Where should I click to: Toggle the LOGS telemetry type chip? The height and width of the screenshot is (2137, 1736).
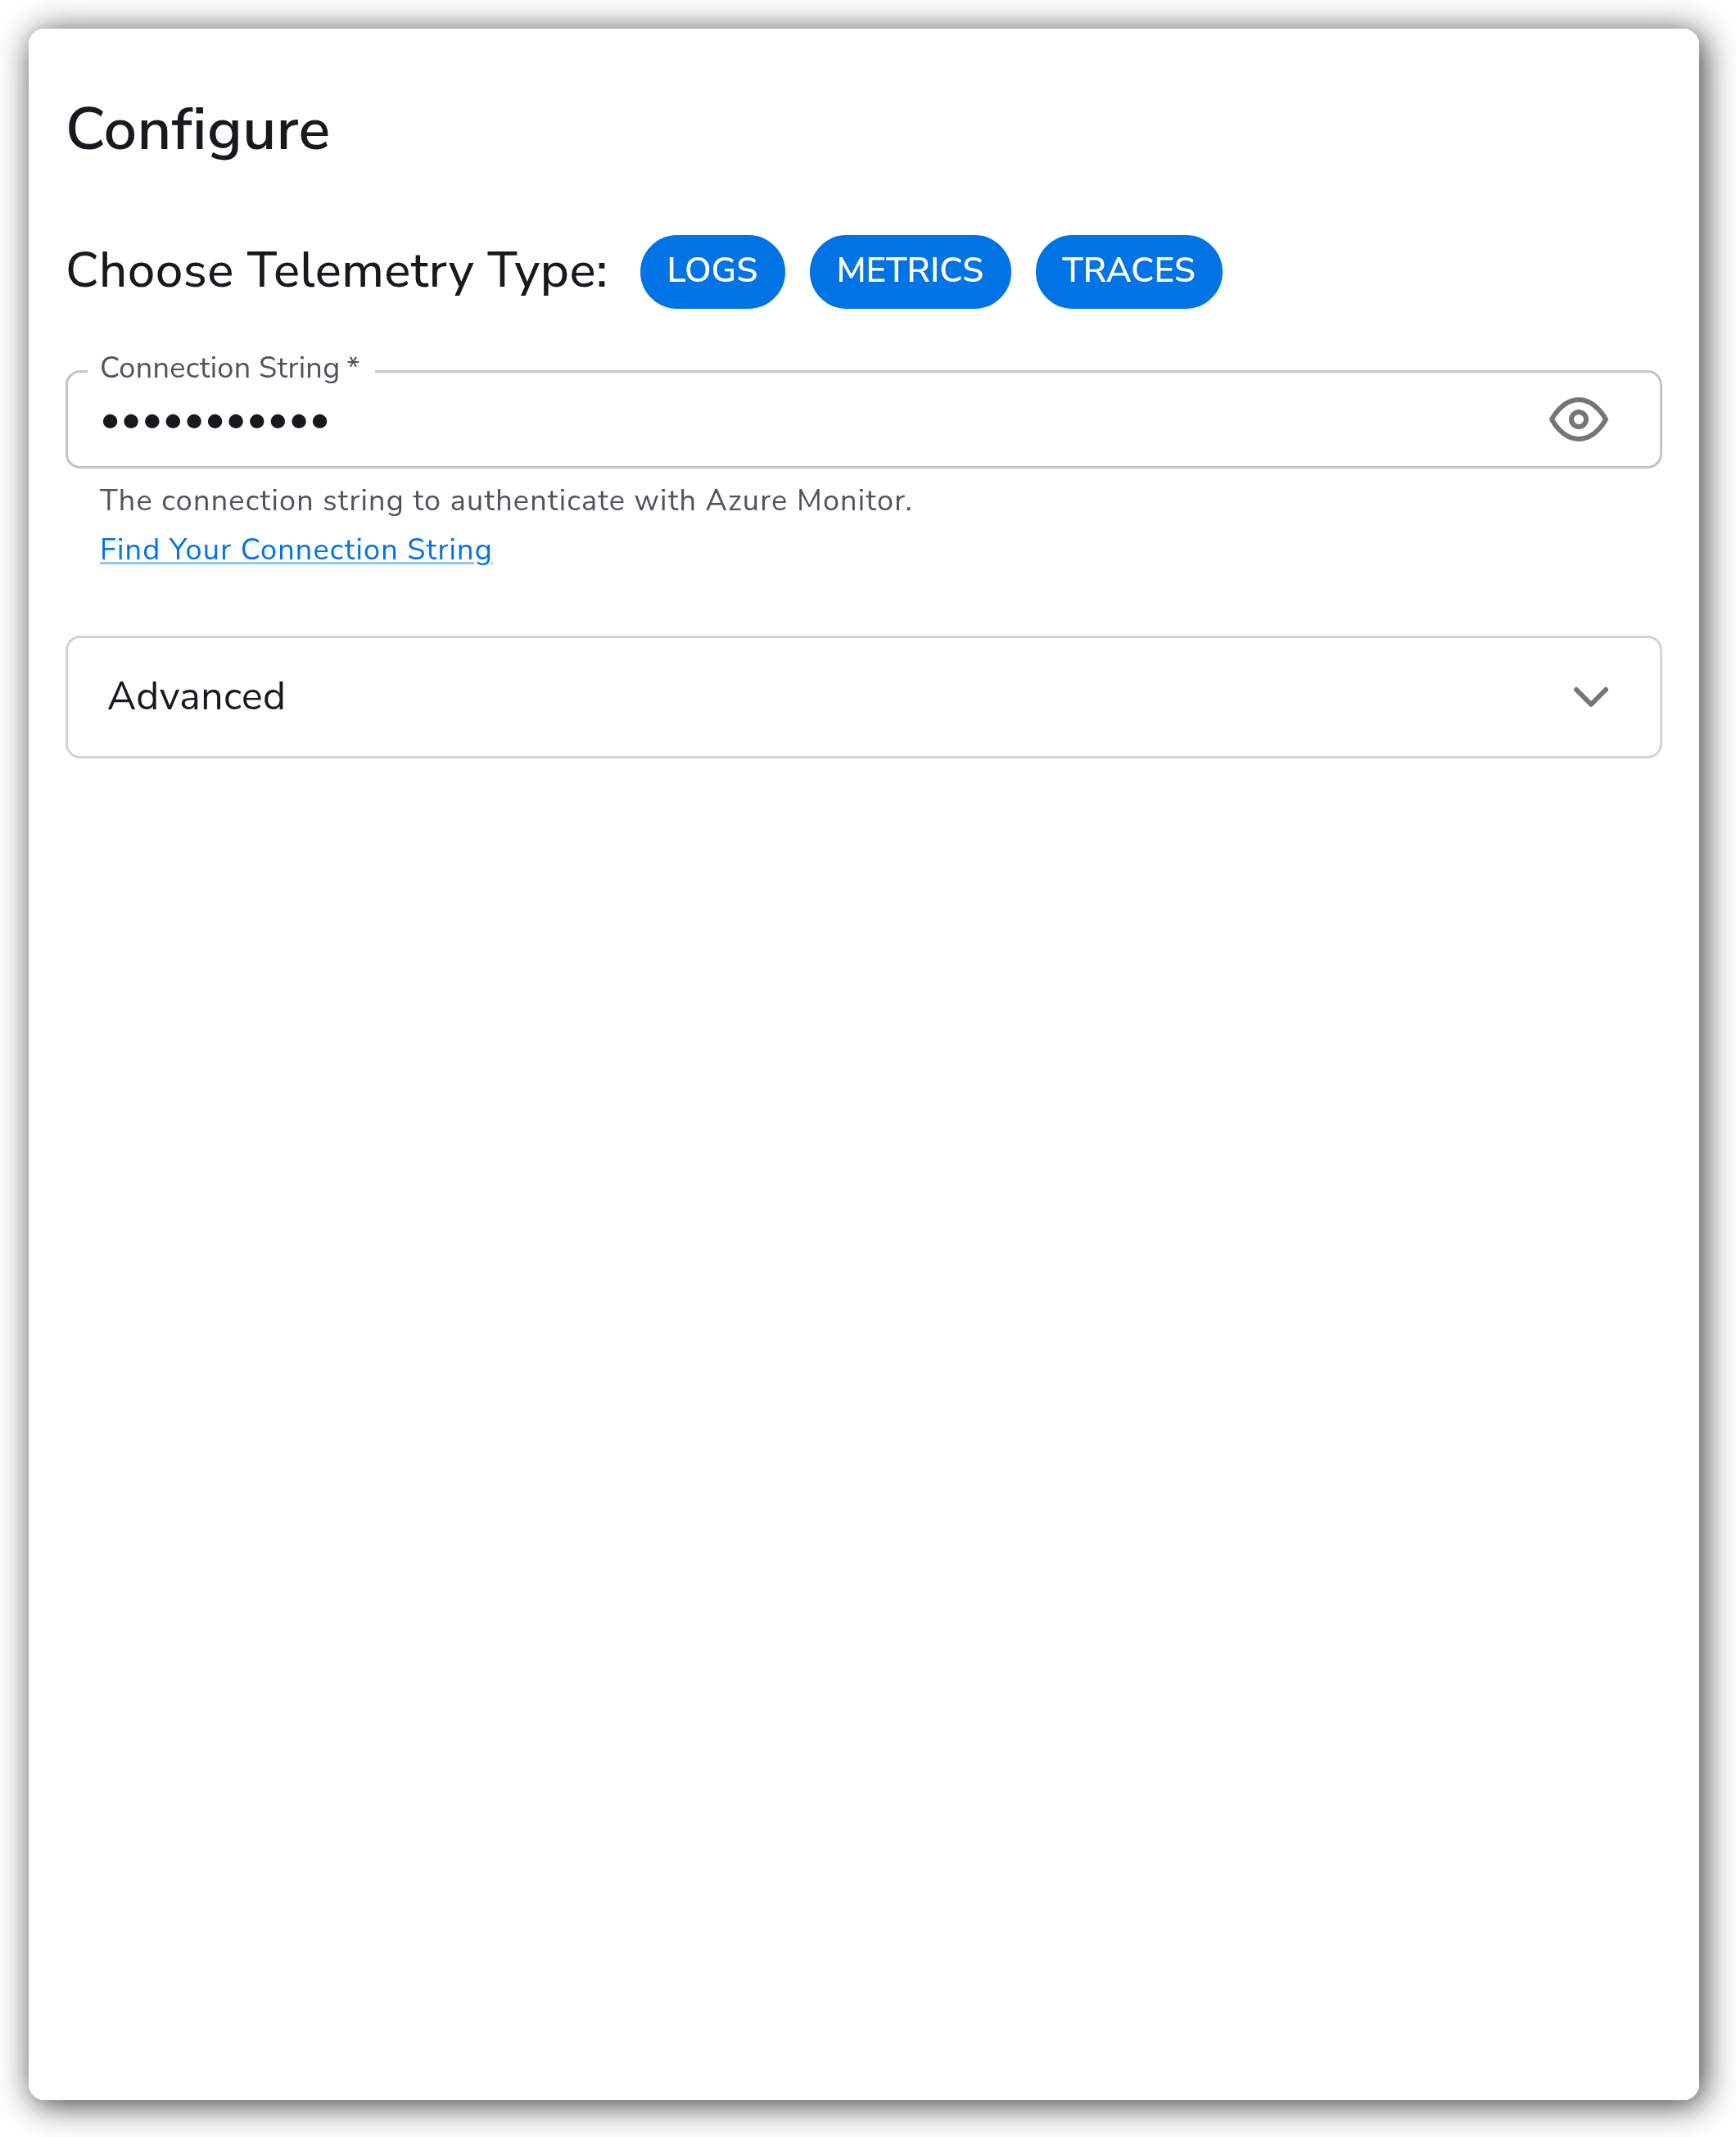click(x=712, y=271)
